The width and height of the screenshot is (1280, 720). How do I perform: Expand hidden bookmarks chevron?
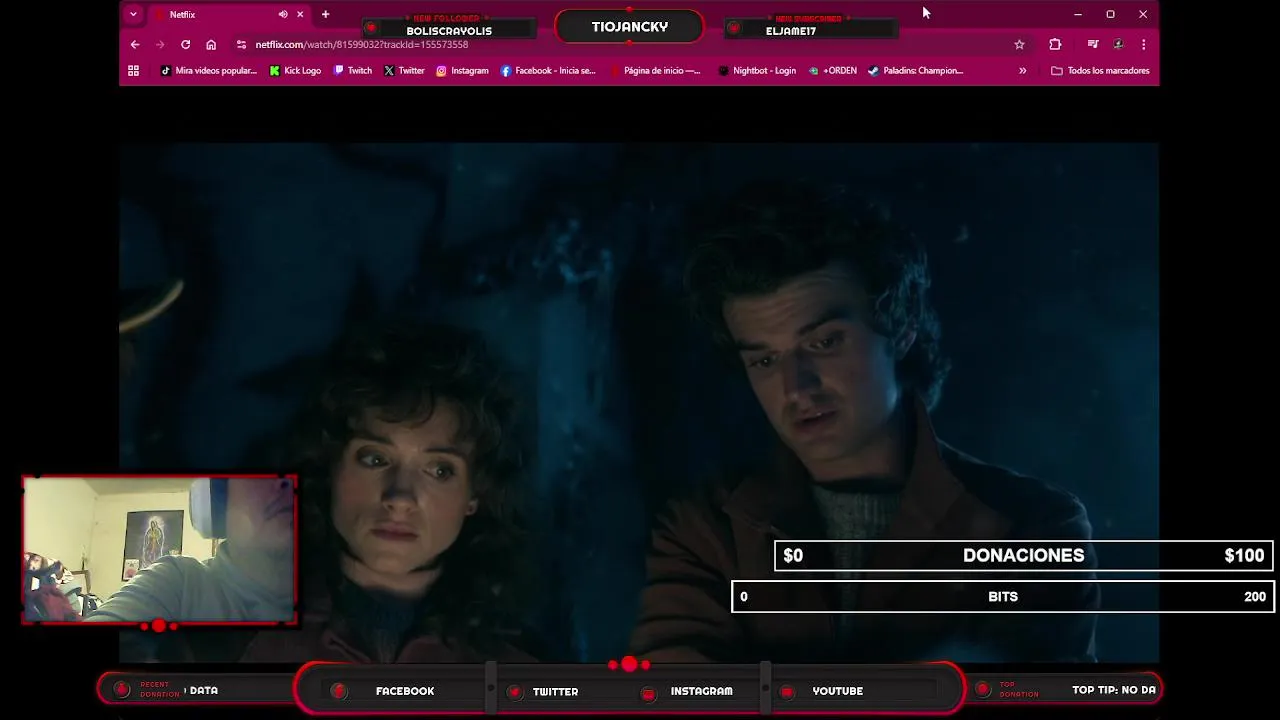[x=1022, y=70]
